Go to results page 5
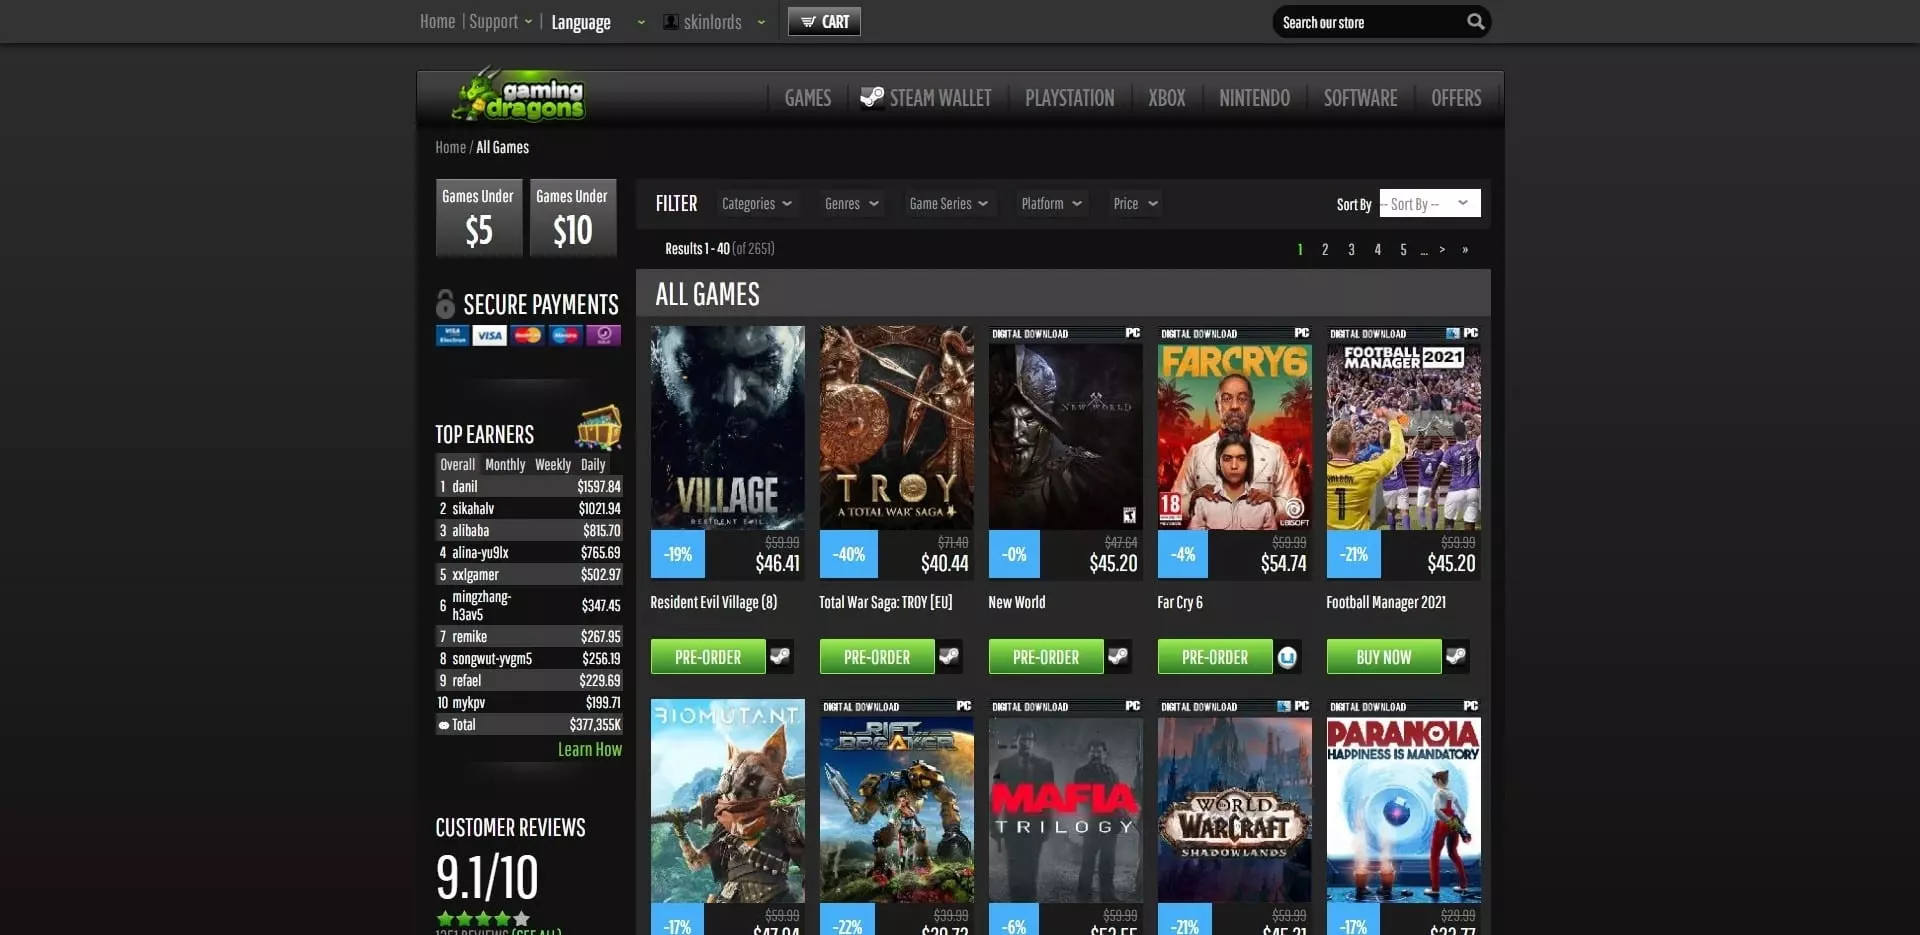1920x935 pixels. (1403, 249)
